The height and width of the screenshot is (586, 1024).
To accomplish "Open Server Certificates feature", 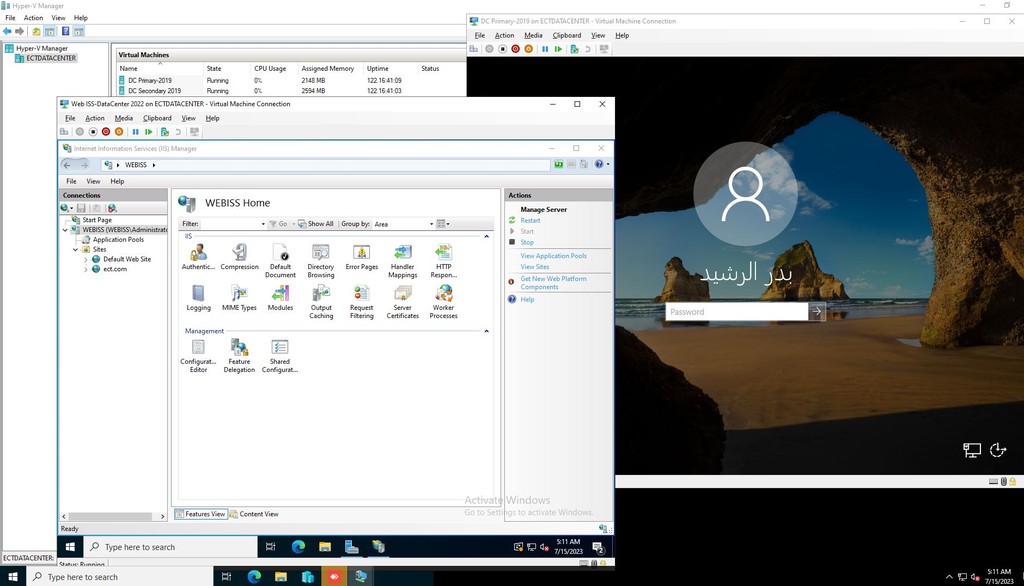I will tap(402, 302).
